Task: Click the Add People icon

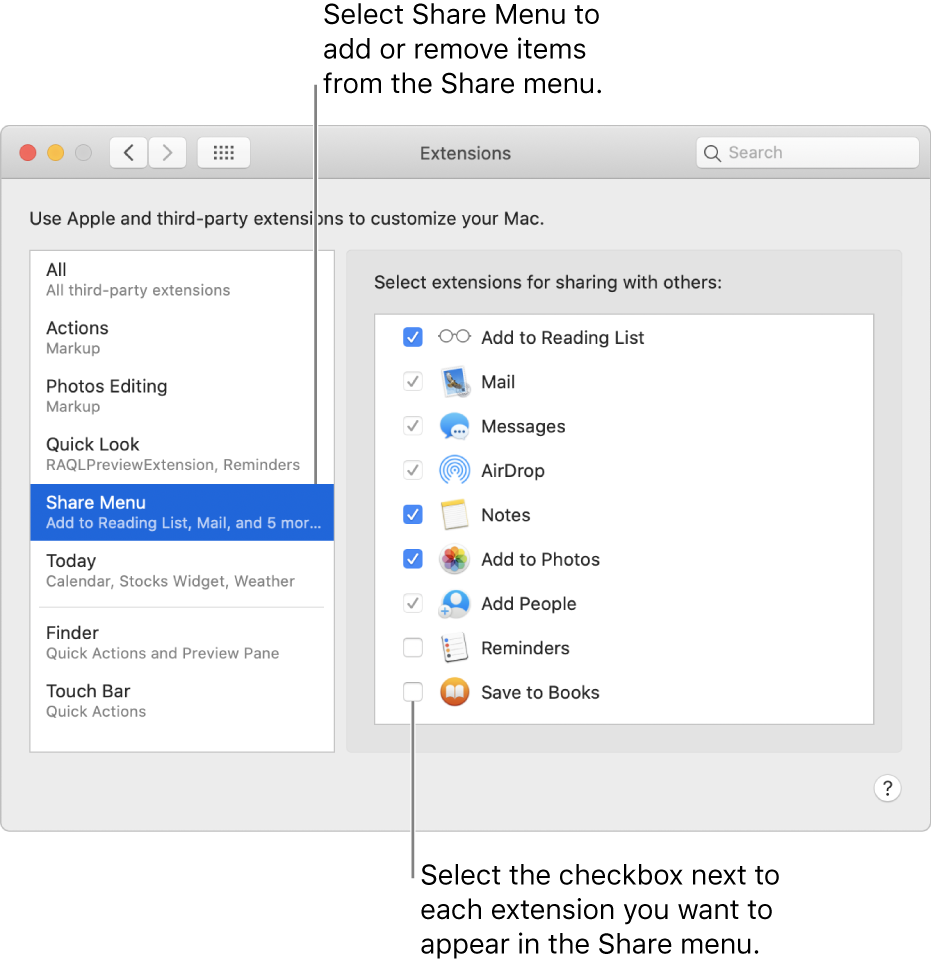Action: point(454,603)
